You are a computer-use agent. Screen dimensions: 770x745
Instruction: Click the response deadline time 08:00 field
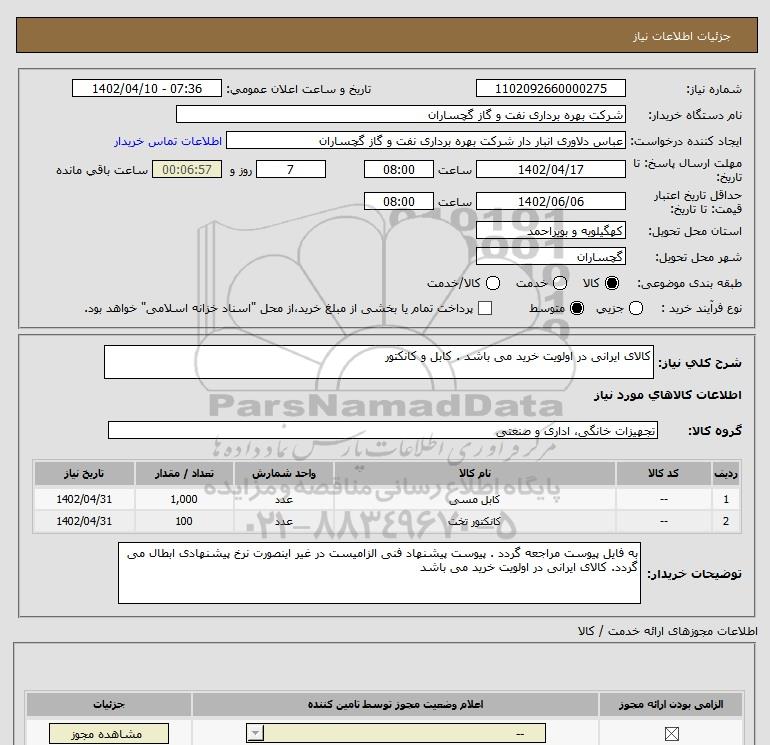(399, 169)
